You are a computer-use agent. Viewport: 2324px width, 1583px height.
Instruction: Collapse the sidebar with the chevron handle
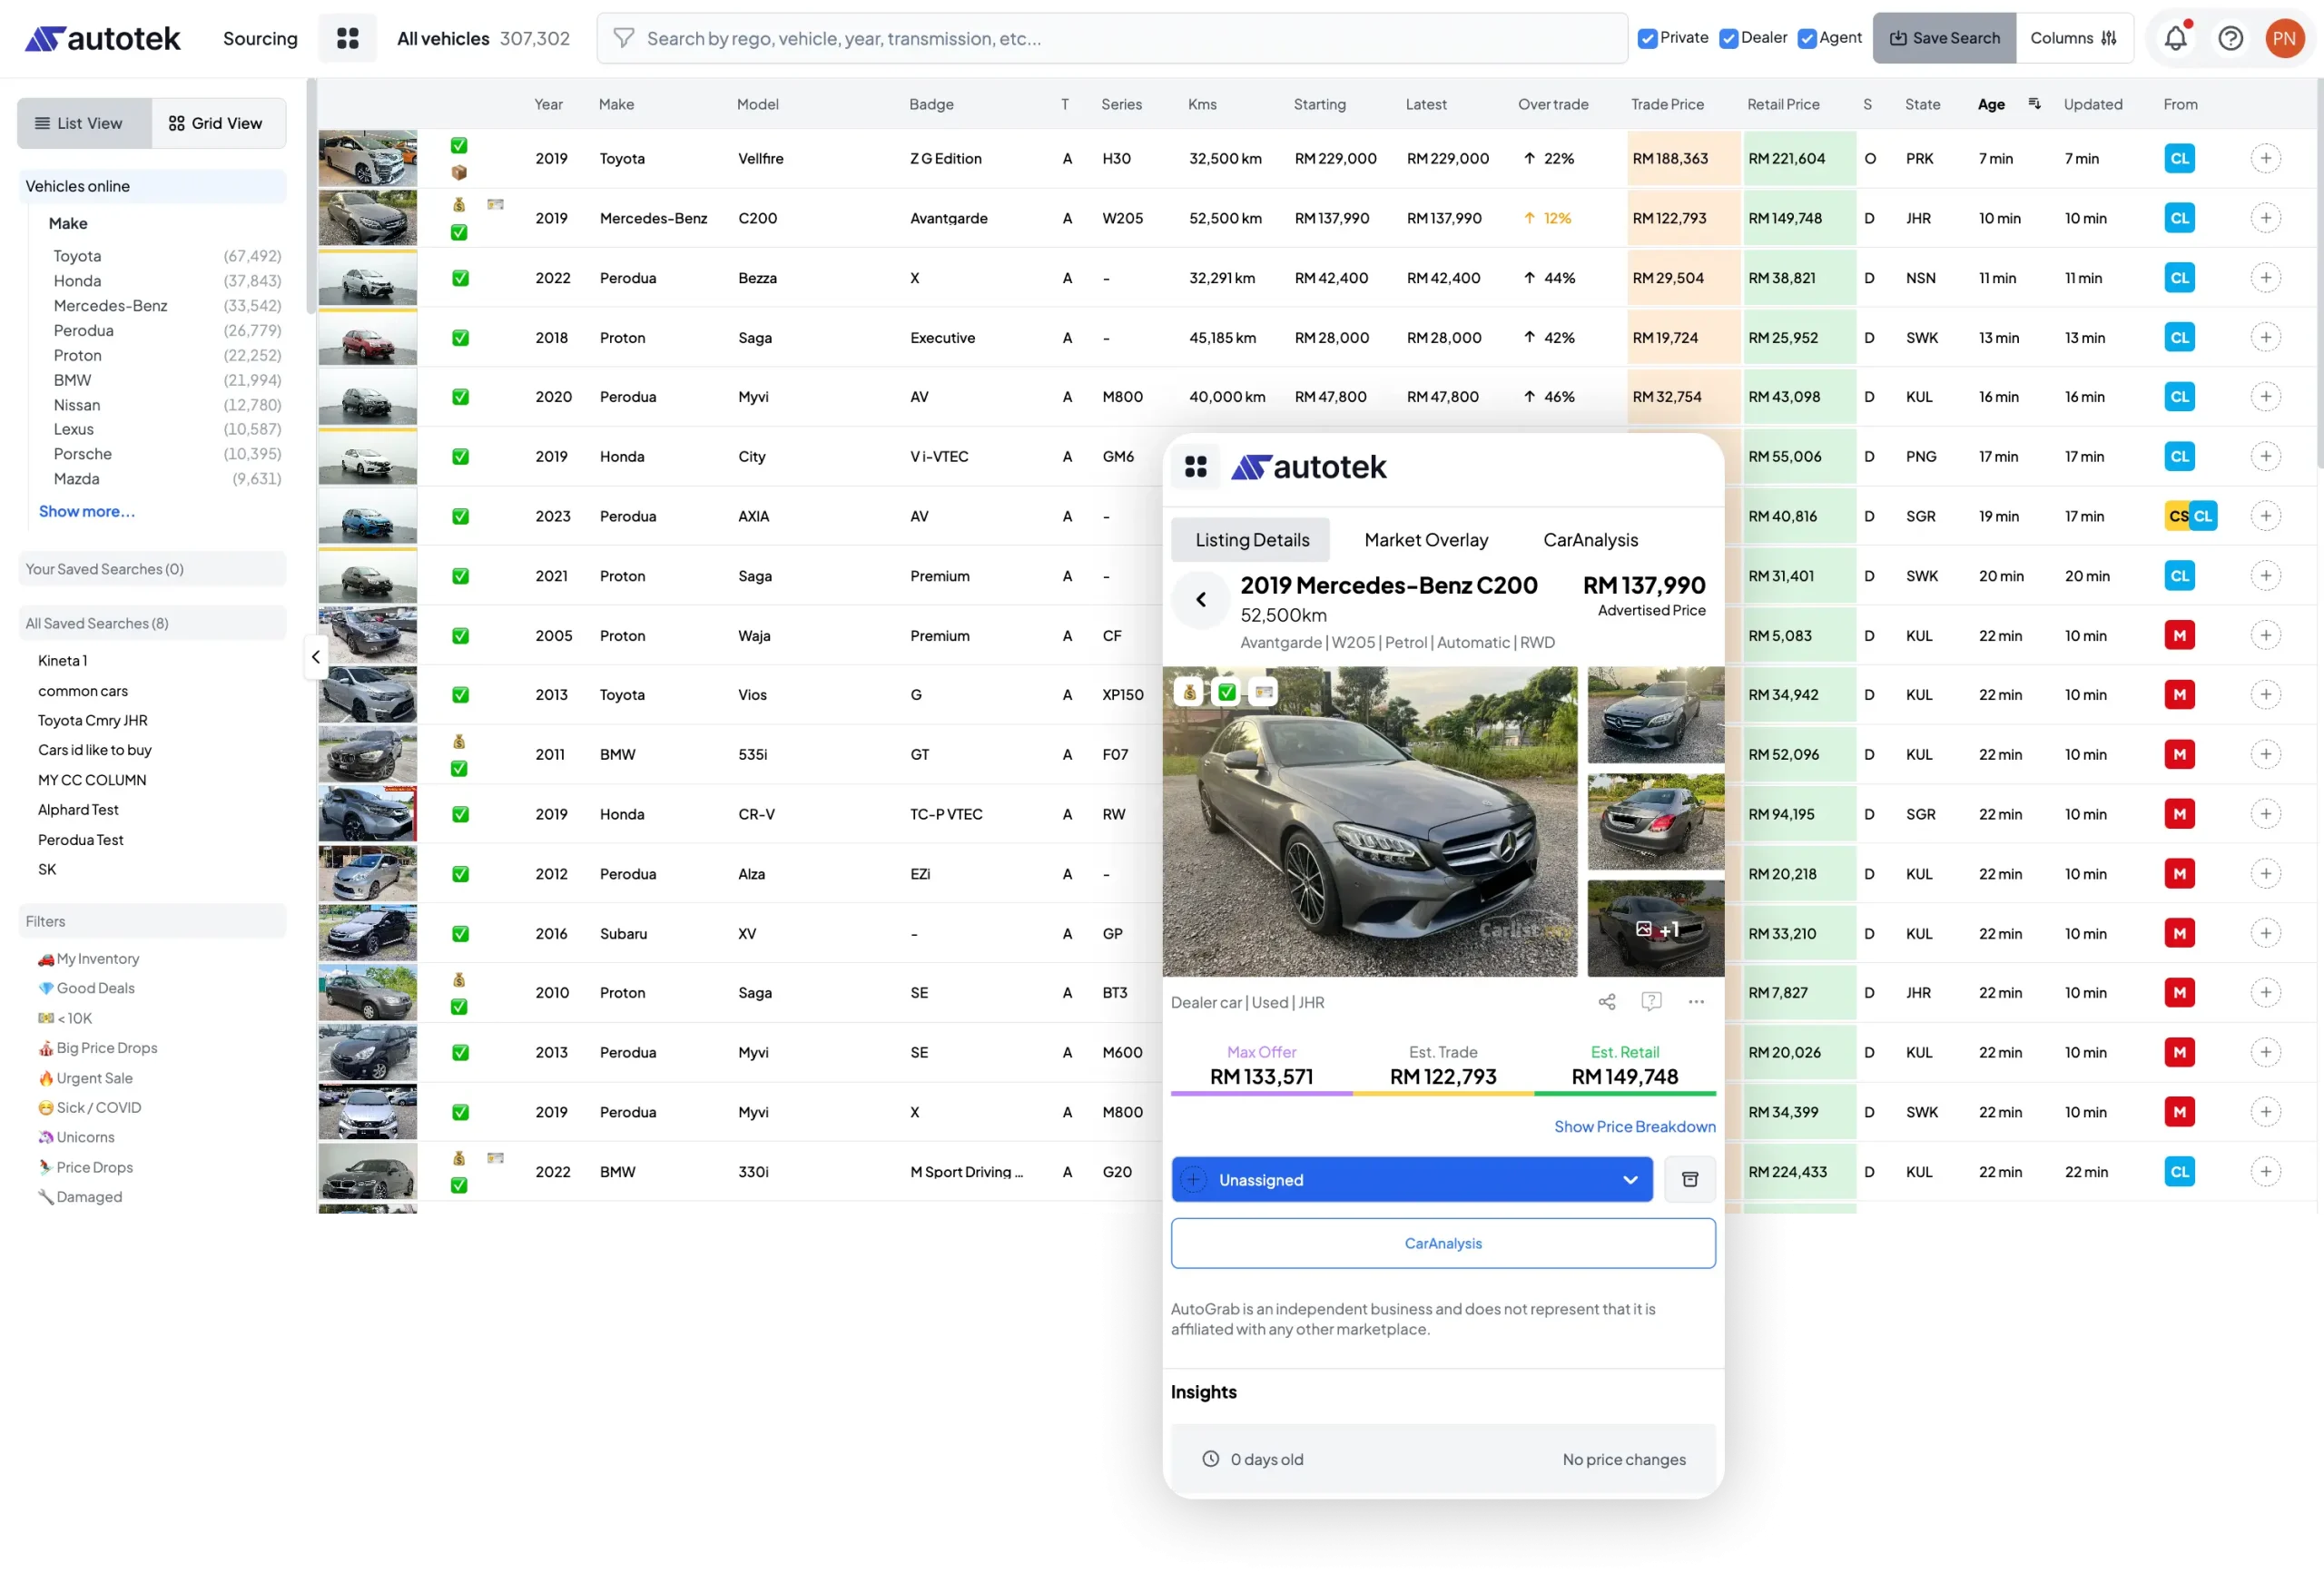coord(315,656)
